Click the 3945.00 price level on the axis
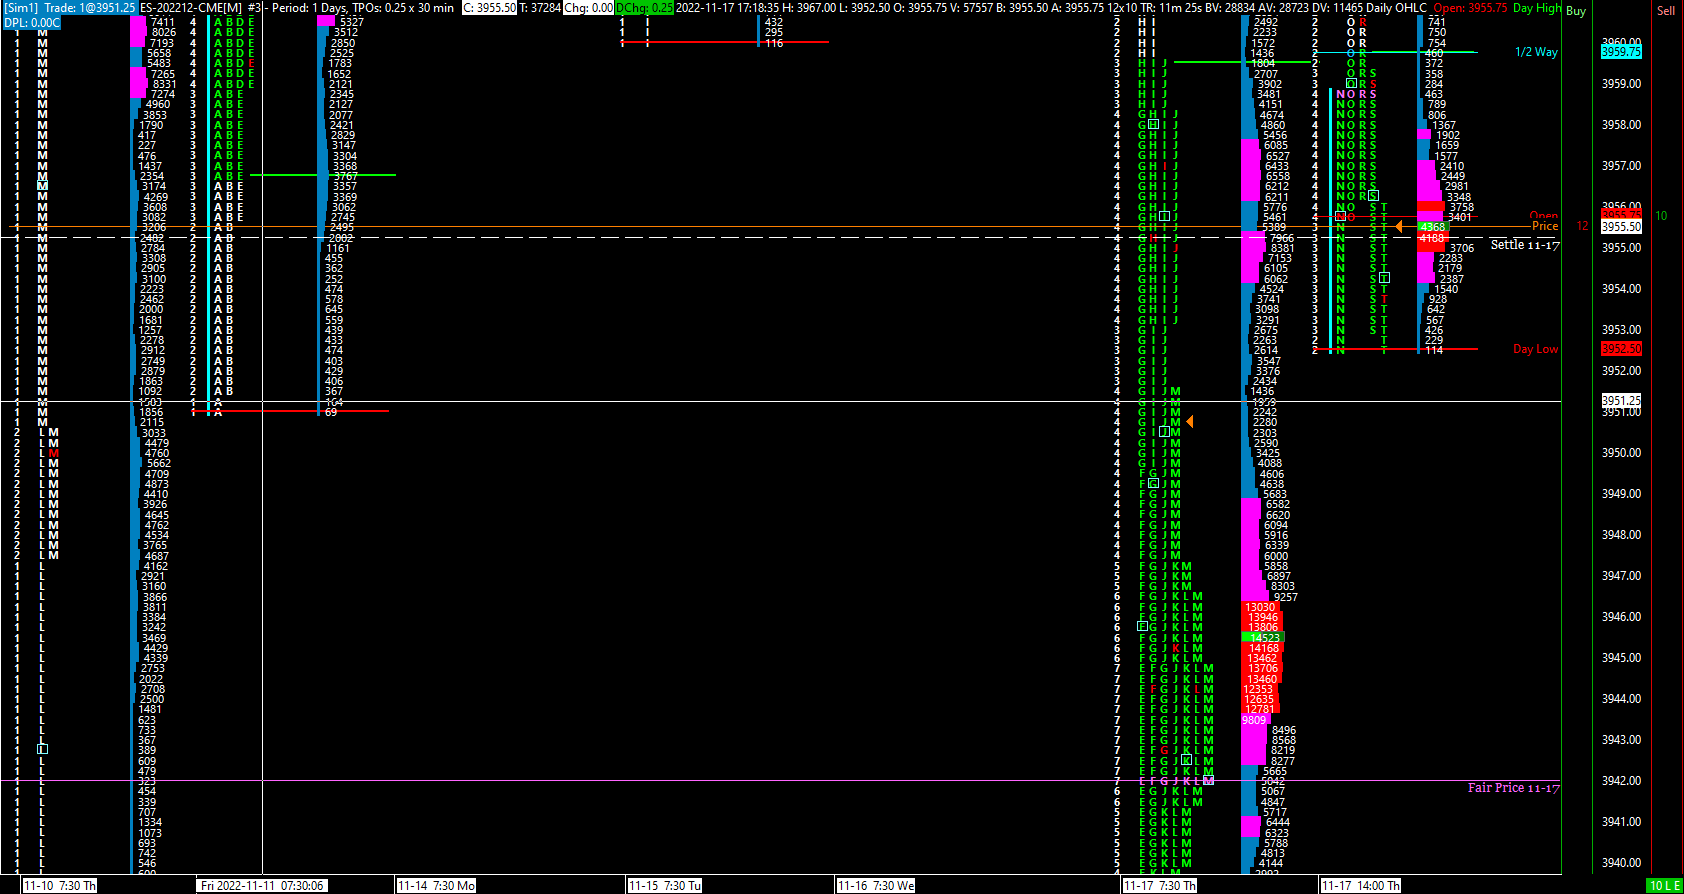The height and width of the screenshot is (894, 1684). coord(1621,658)
